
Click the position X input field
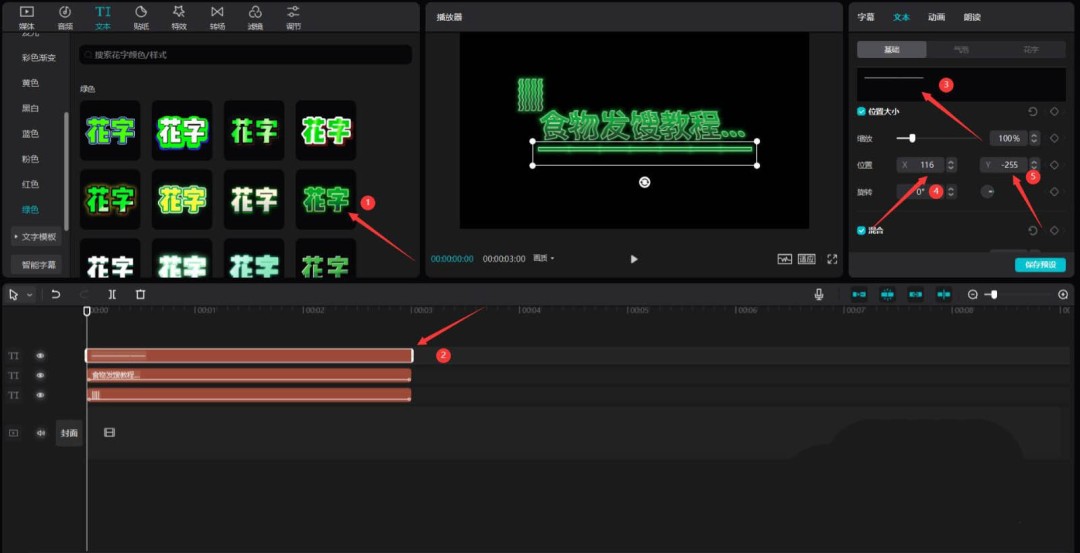point(926,164)
